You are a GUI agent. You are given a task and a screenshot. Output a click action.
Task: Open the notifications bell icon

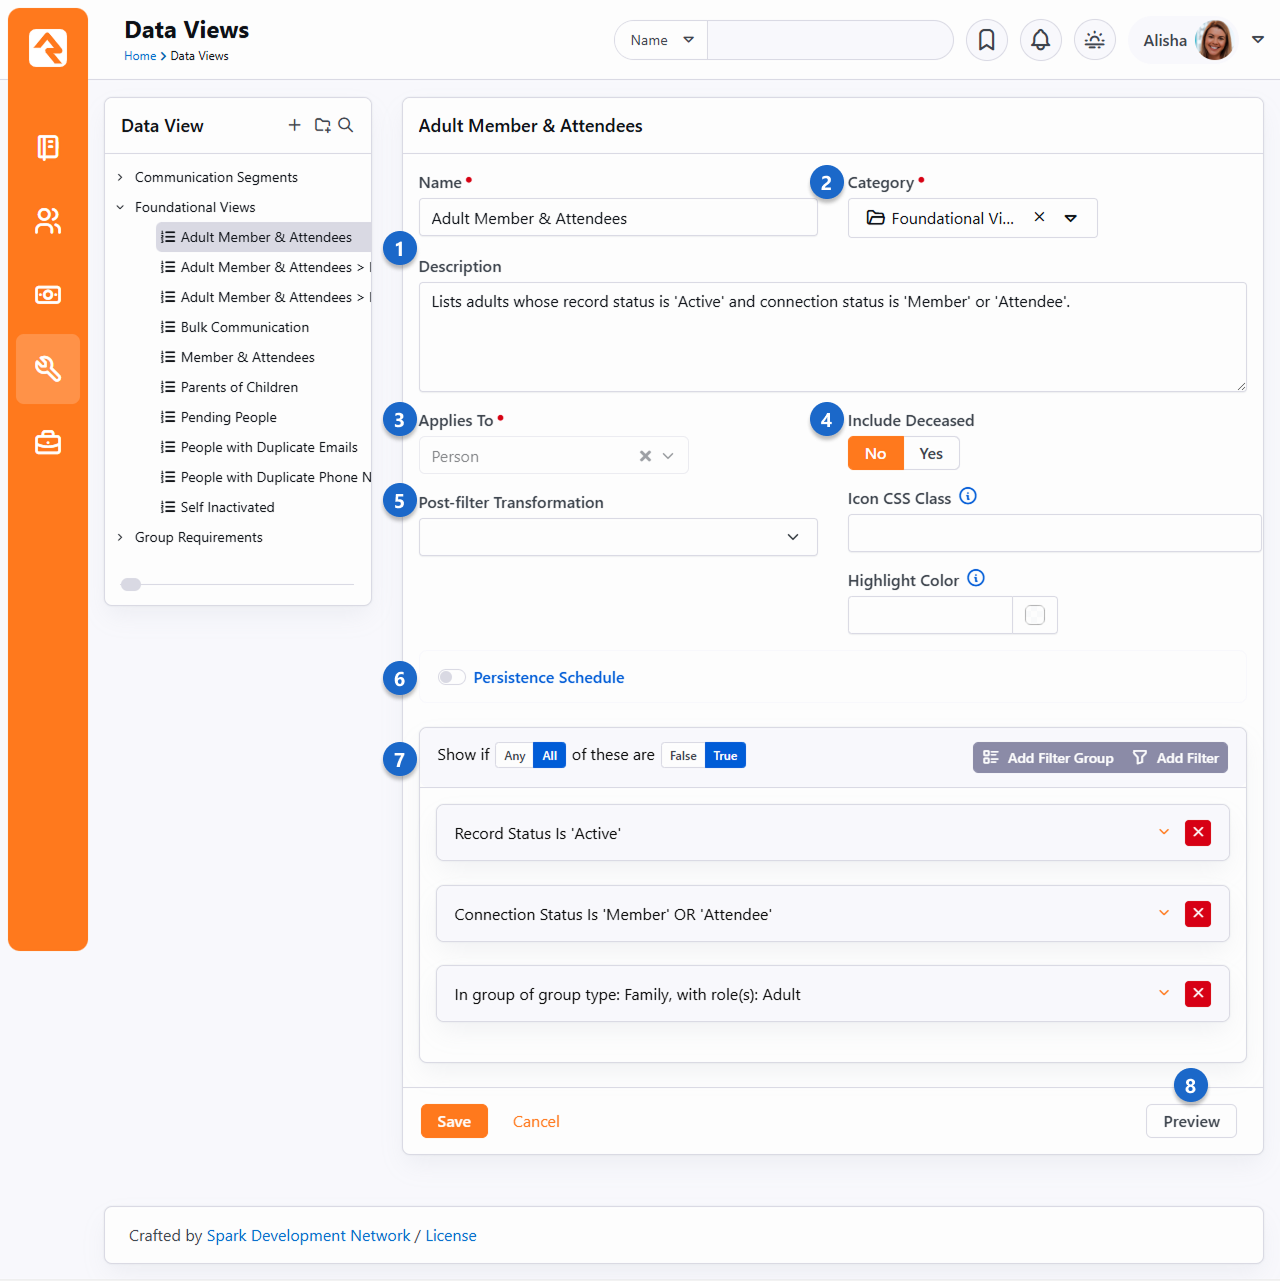pos(1040,40)
